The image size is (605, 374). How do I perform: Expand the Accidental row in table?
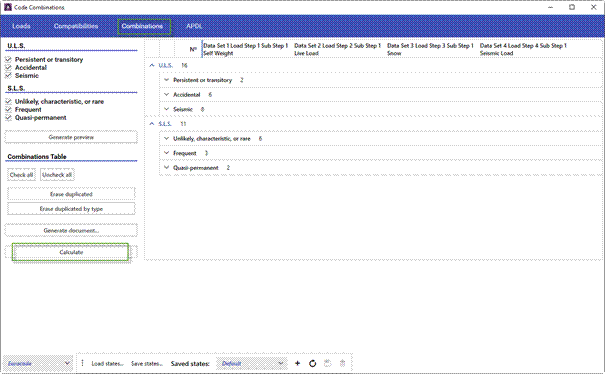point(167,95)
